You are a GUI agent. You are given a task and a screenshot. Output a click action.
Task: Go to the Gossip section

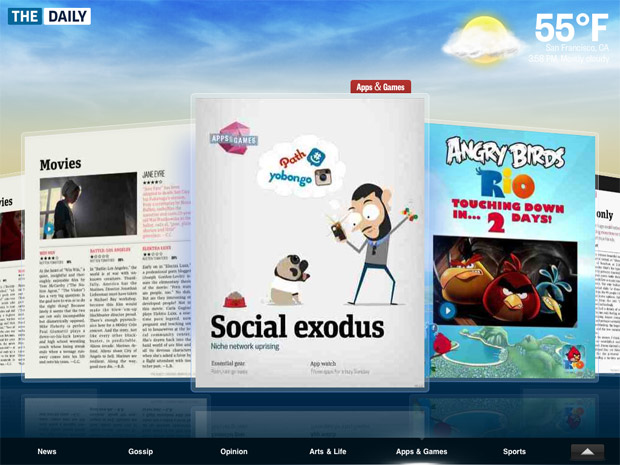tap(140, 451)
